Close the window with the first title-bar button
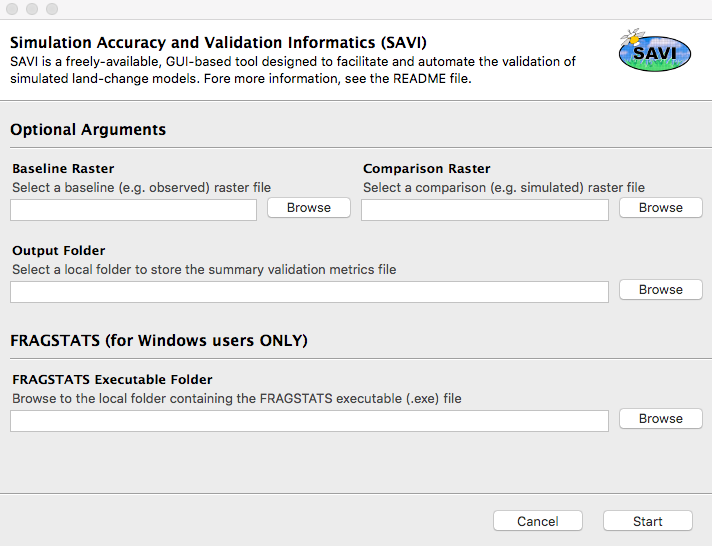Viewport: 712px width, 546px height. [12, 9]
